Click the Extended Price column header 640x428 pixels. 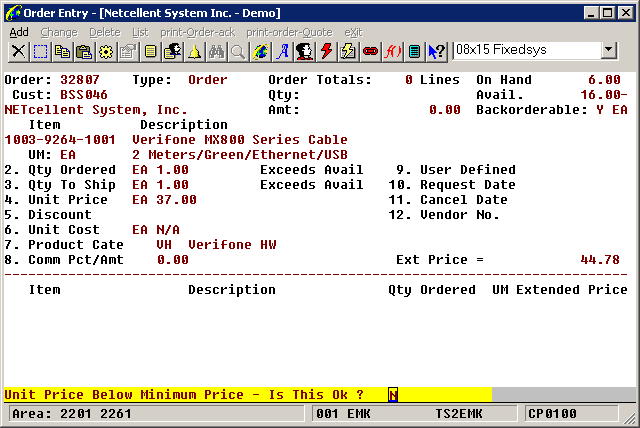pos(572,290)
